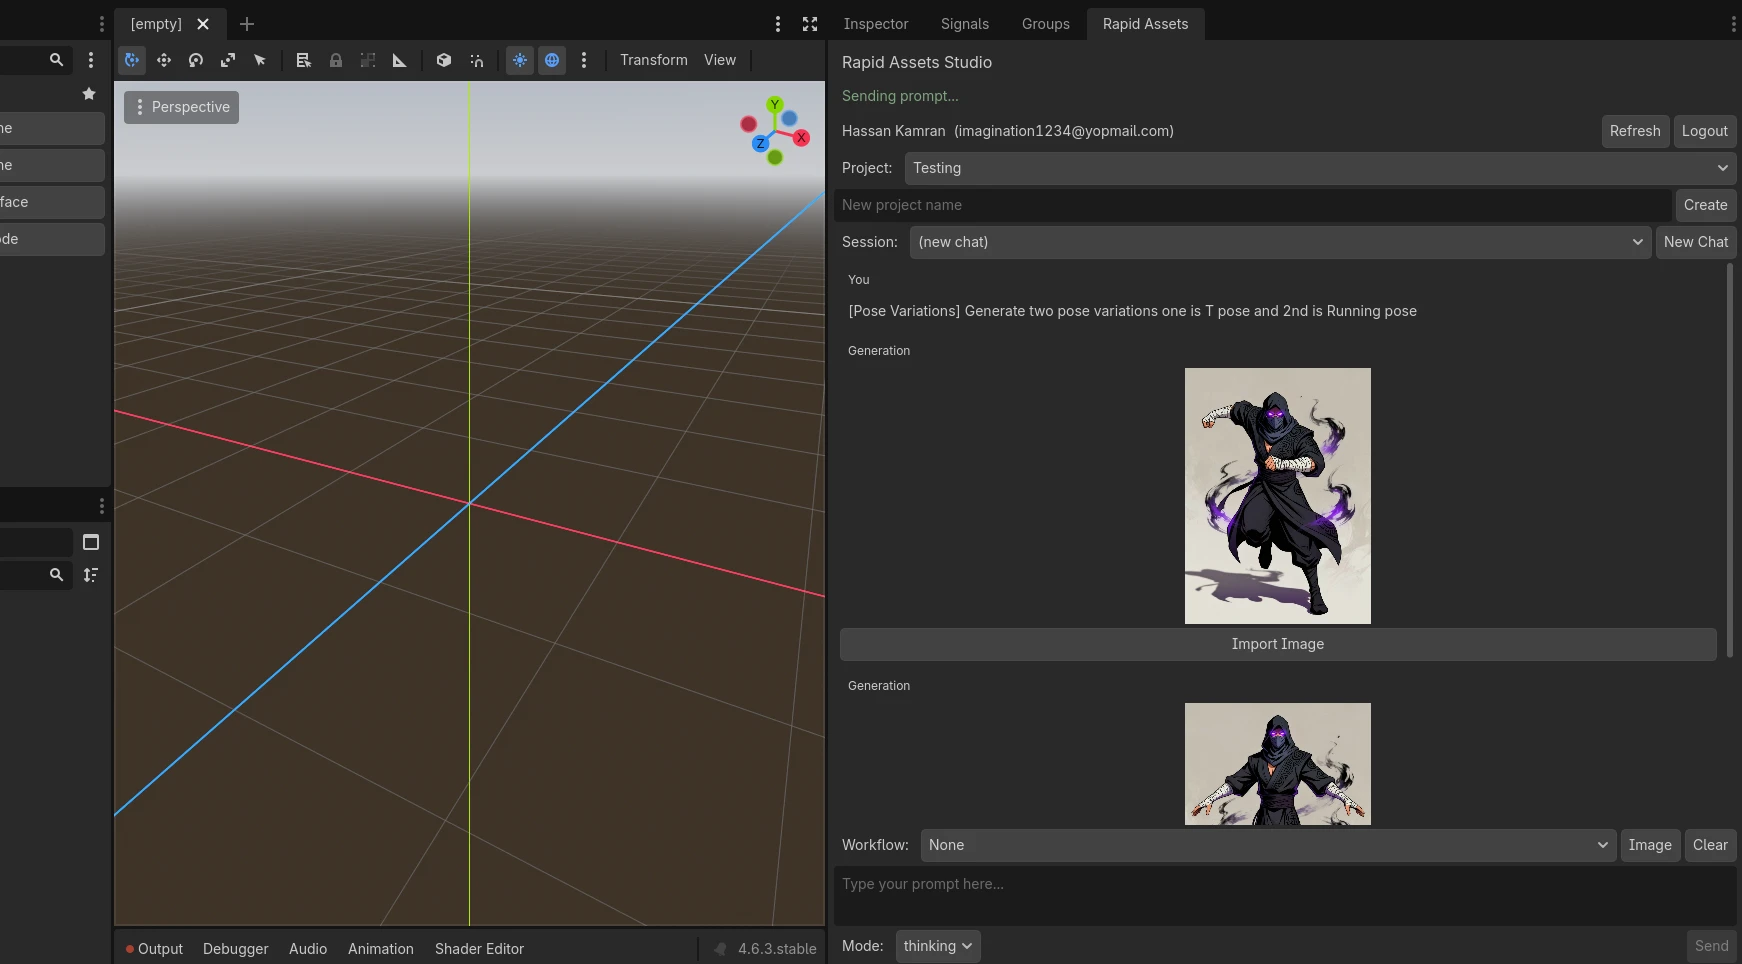Screen dimensions: 1742x964
Task: Start a New Chat
Action: (x=1696, y=242)
